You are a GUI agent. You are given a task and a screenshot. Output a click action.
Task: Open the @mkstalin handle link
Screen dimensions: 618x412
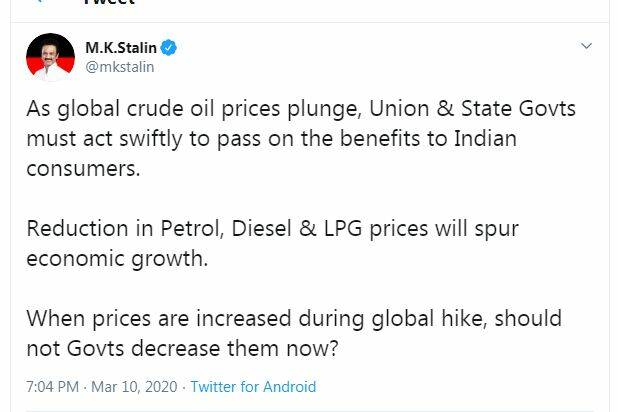pos(118,67)
